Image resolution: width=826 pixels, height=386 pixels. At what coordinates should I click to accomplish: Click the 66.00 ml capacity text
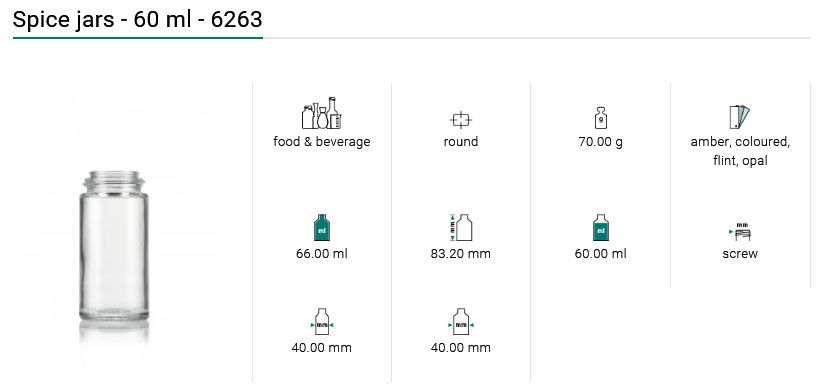pyautogui.click(x=321, y=253)
